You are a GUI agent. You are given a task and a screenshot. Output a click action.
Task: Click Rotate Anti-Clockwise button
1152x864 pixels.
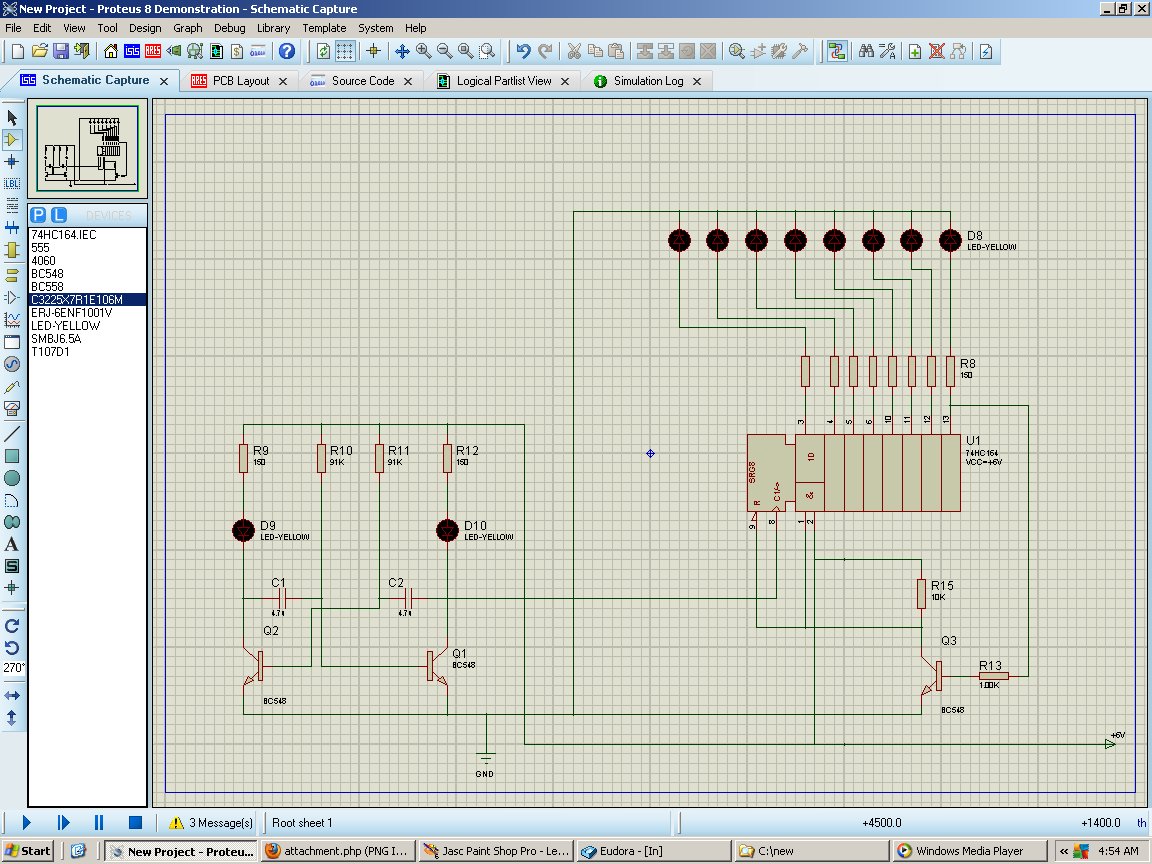(x=12, y=647)
